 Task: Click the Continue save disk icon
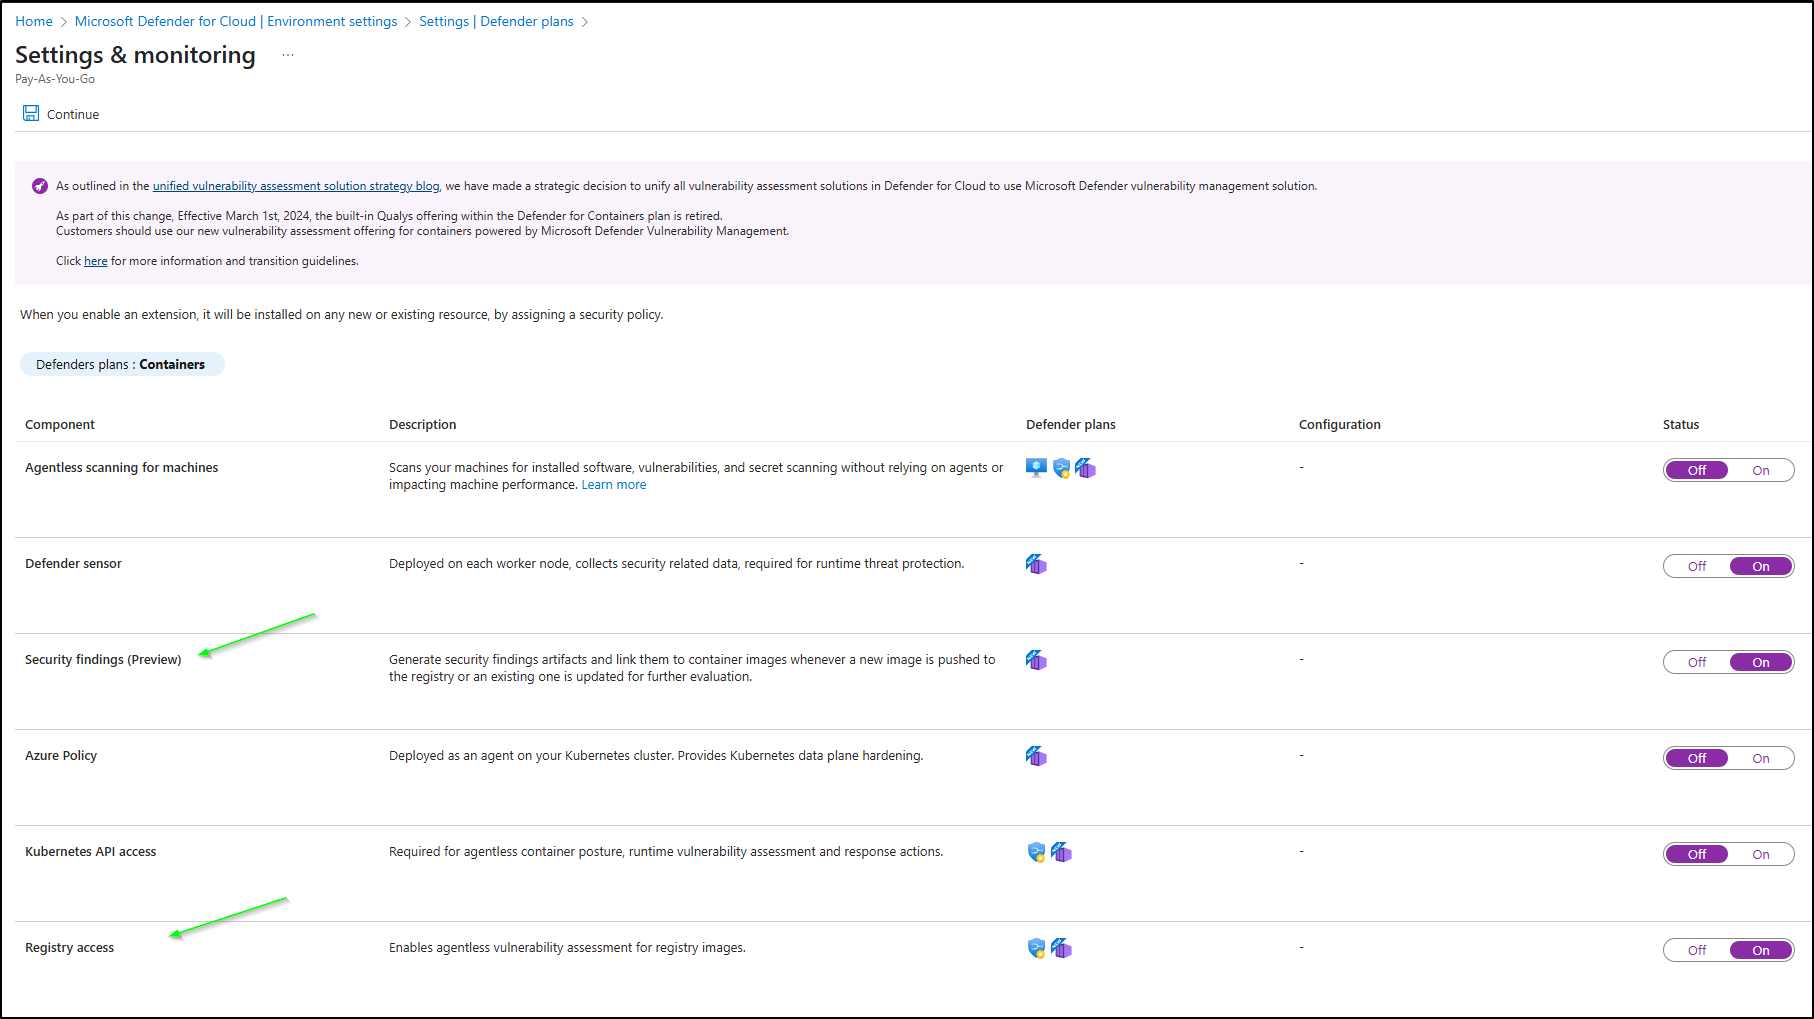point(31,113)
